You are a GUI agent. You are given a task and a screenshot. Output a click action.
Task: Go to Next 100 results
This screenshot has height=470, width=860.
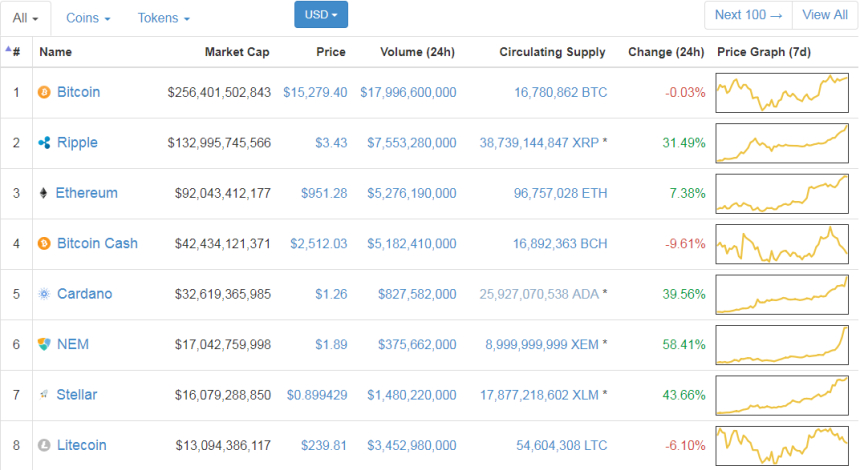(x=748, y=15)
